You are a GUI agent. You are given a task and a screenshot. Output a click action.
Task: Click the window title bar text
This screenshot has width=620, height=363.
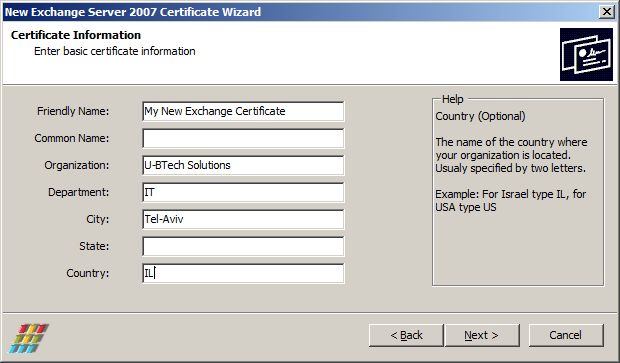click(132, 12)
